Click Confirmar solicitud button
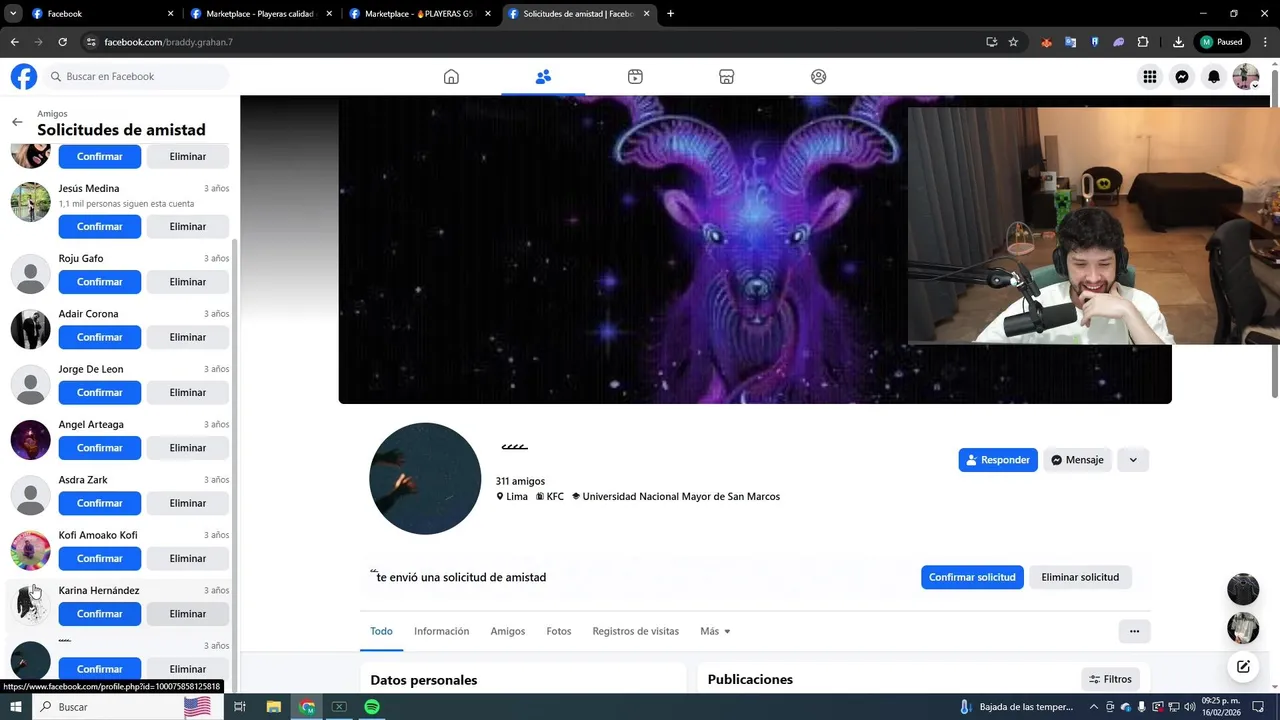Viewport: 1280px width, 720px height. [972, 577]
